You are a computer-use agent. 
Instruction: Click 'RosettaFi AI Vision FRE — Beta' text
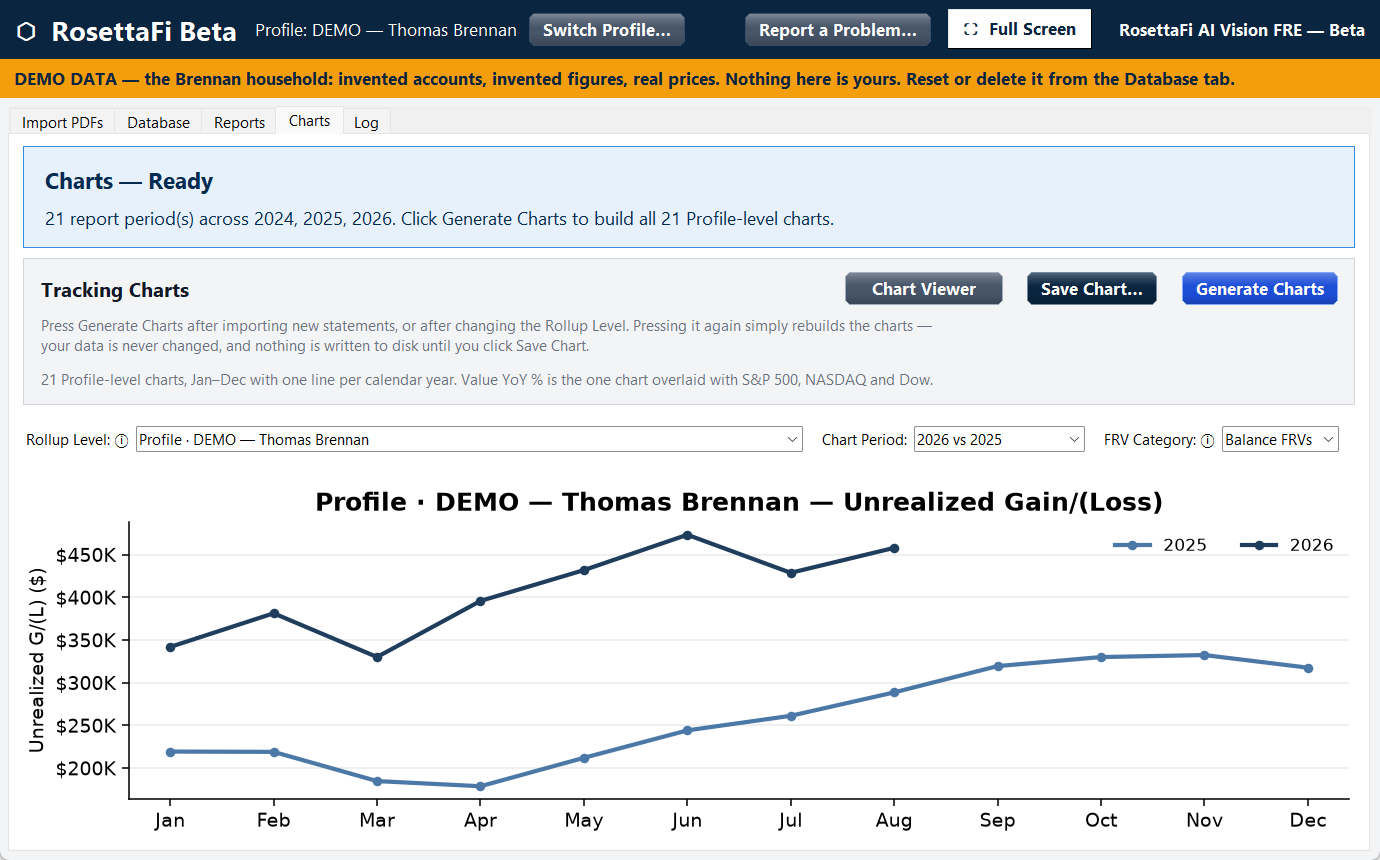pos(1242,30)
